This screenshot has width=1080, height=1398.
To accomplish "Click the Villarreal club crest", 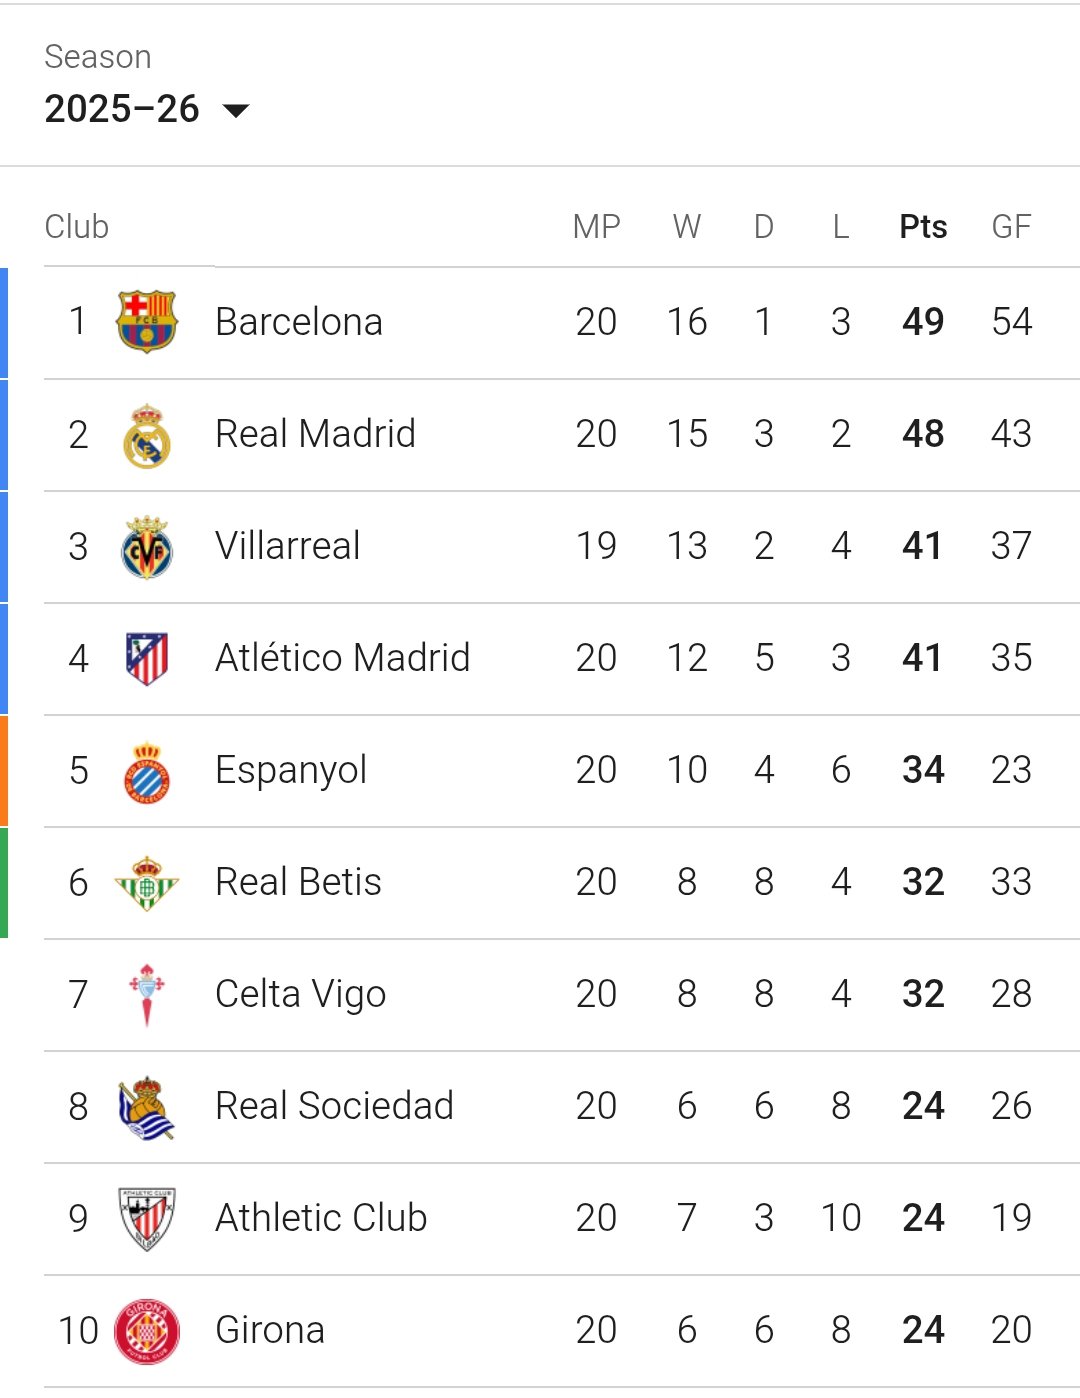I will [x=147, y=547].
